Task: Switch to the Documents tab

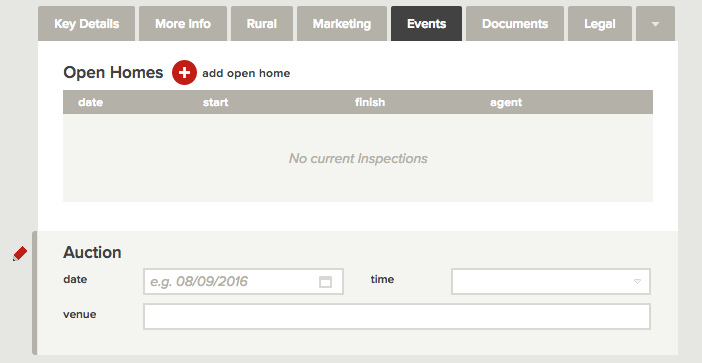Action: (515, 24)
